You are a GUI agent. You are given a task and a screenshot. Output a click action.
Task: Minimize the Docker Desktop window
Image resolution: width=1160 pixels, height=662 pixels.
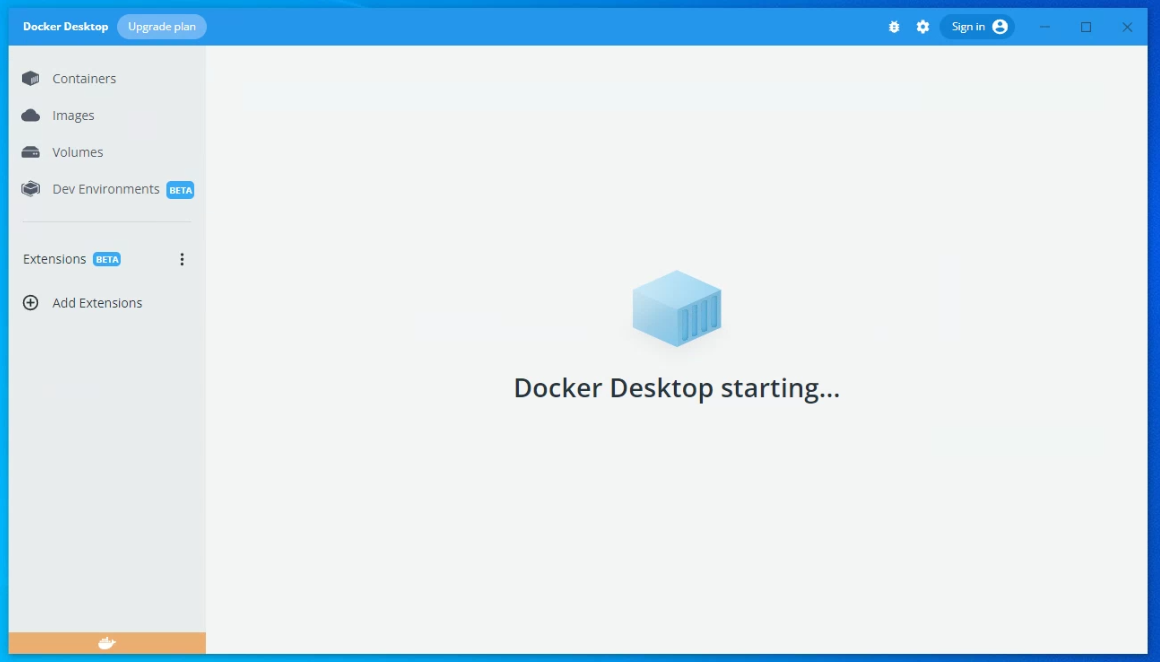point(1045,27)
